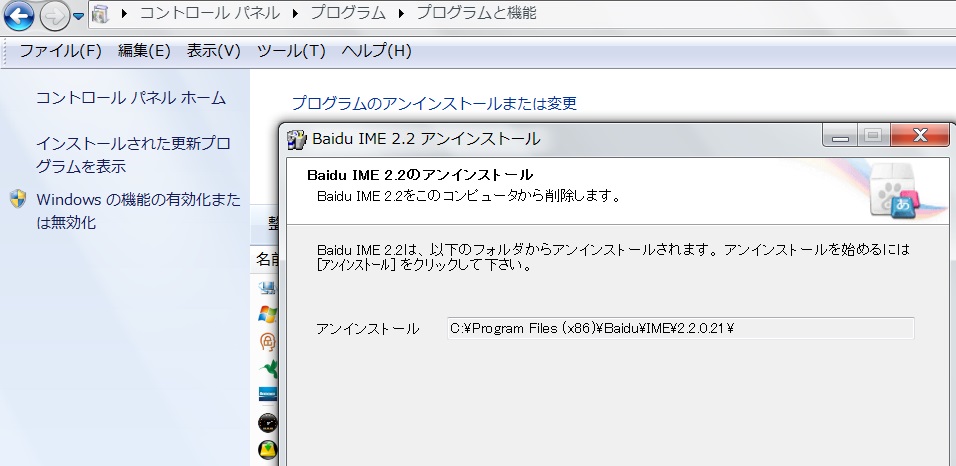
Task: Open the ヘルプ(H) menu
Action: tap(376, 51)
